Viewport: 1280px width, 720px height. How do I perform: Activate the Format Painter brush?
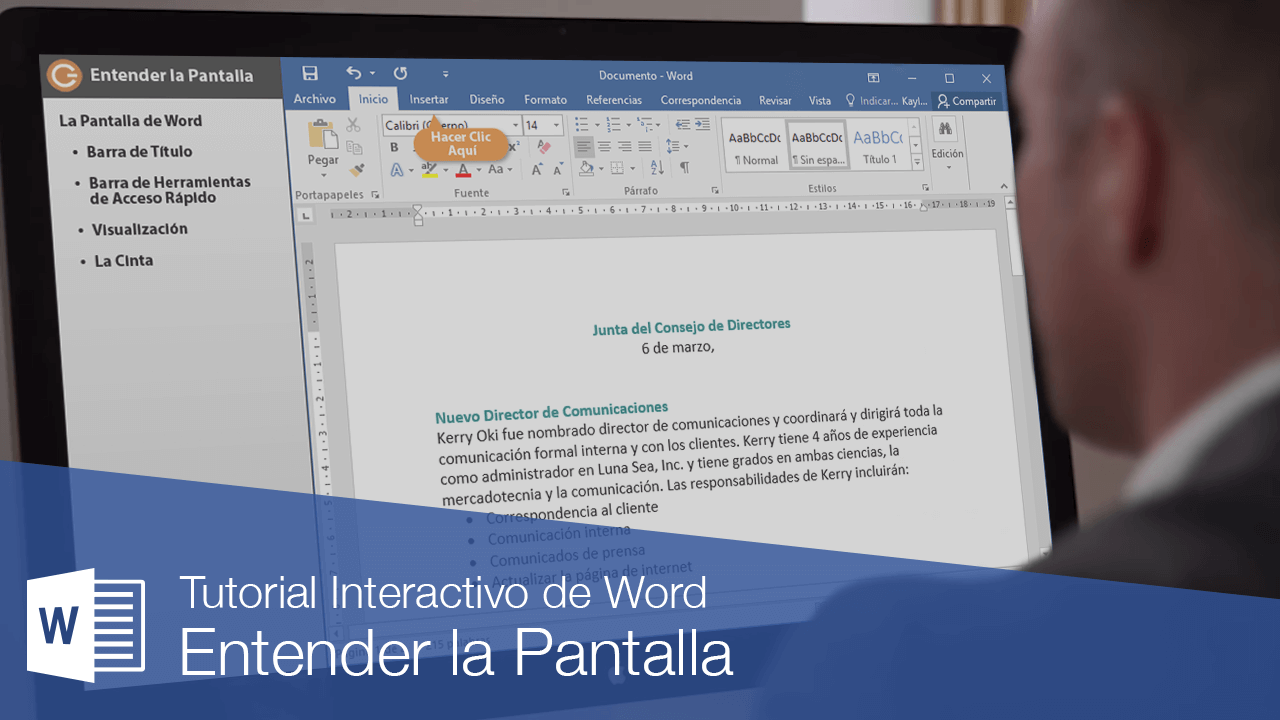click(x=357, y=169)
